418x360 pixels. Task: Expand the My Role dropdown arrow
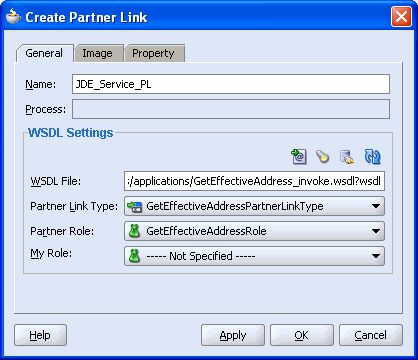click(376, 256)
